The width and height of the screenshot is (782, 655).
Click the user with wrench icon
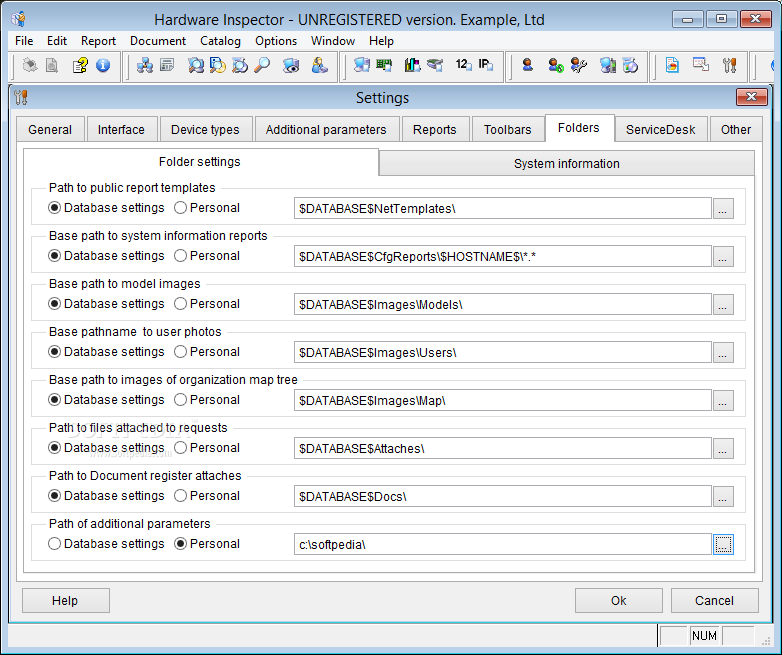pos(579,65)
